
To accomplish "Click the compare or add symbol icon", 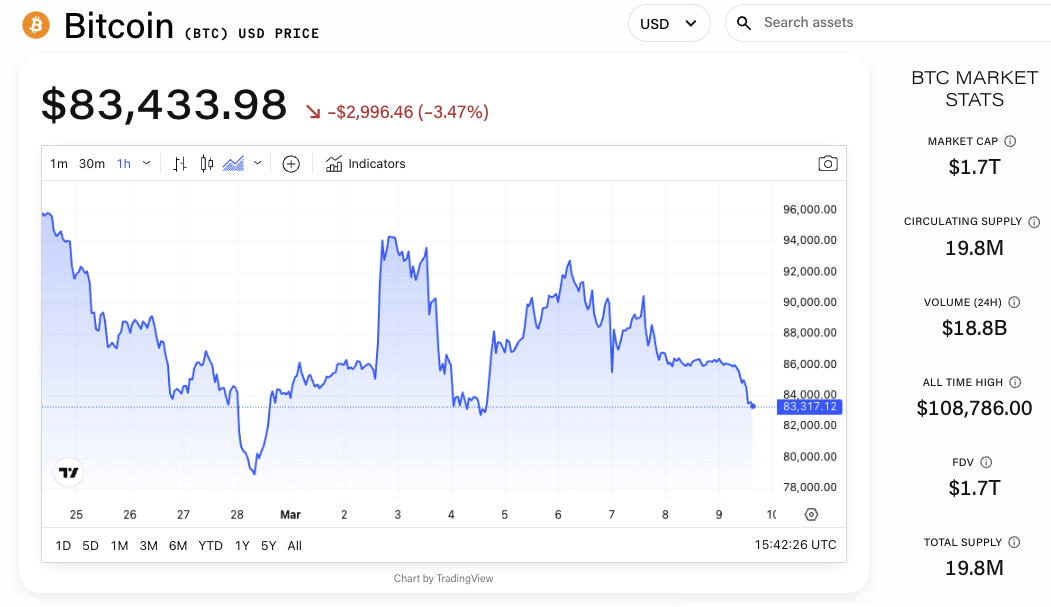I will (x=291, y=164).
